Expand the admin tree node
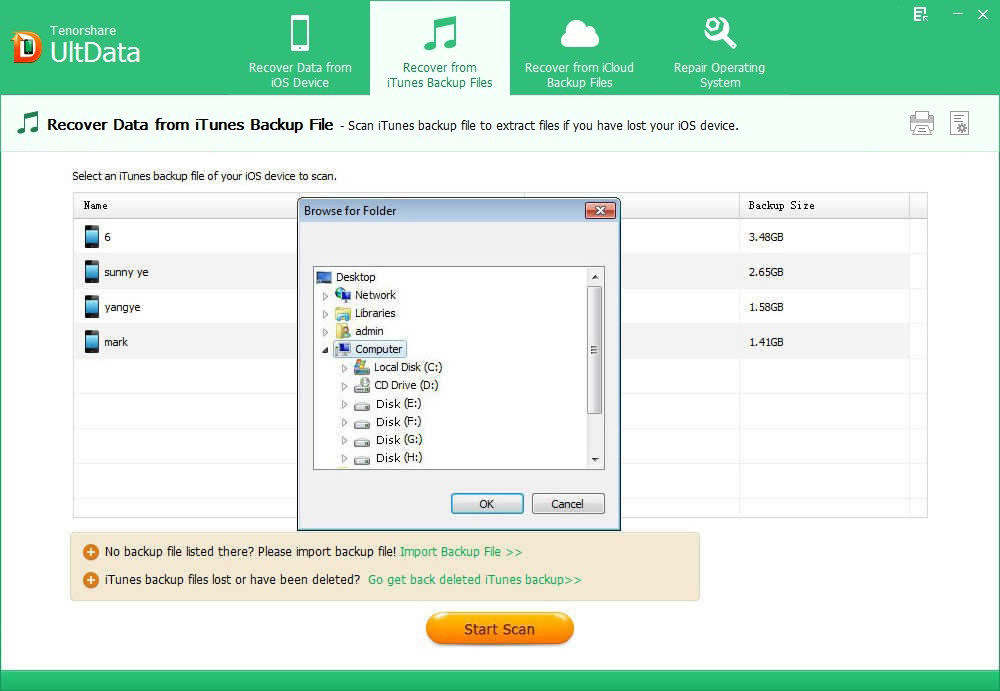Screen dimensions: 1000x691 pyautogui.click(x=325, y=332)
